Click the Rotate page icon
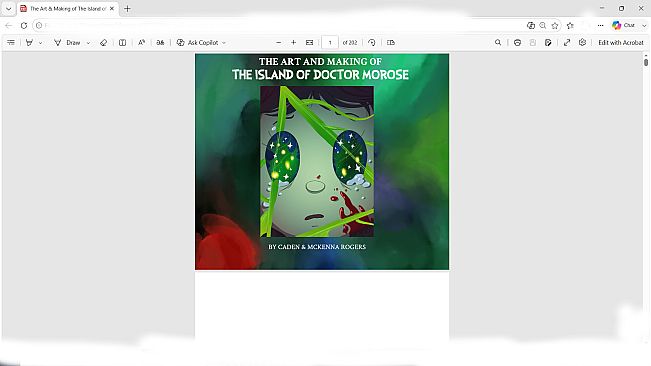The height and width of the screenshot is (366, 651). pyautogui.click(x=372, y=42)
